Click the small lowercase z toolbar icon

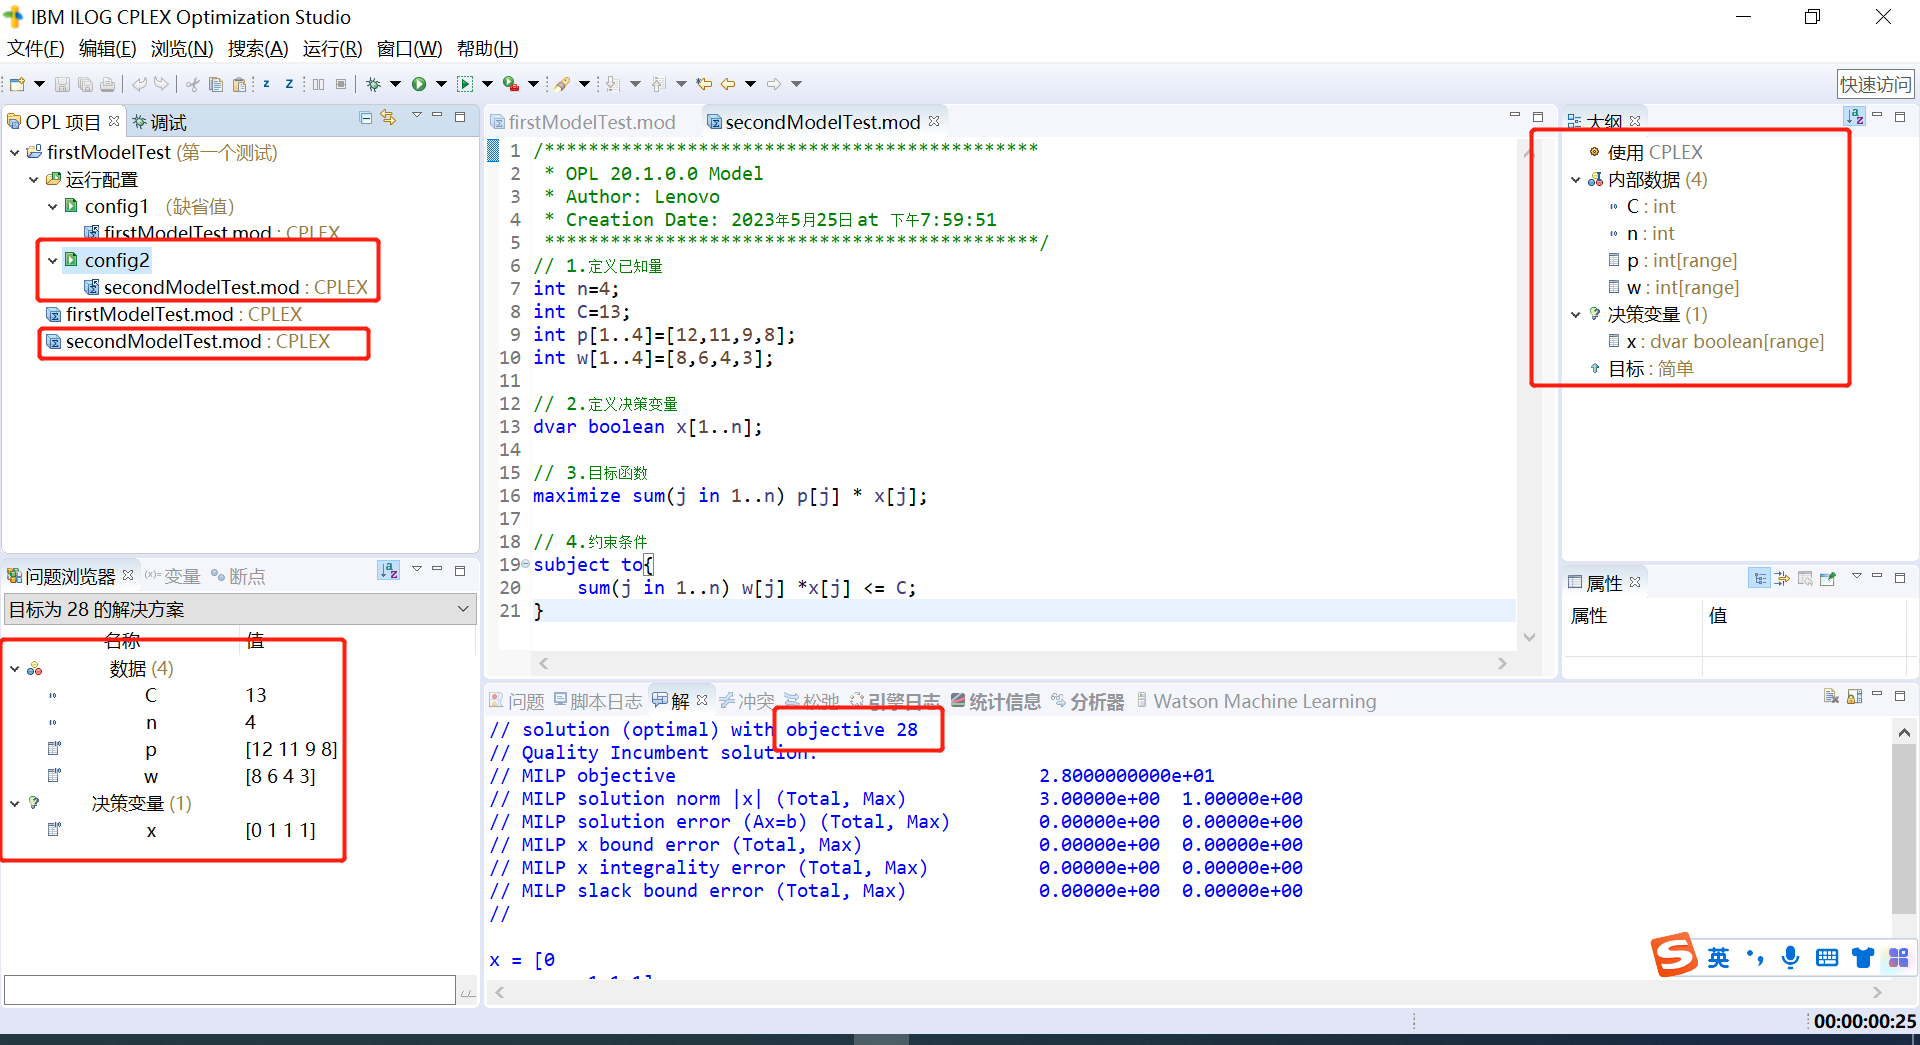(266, 84)
